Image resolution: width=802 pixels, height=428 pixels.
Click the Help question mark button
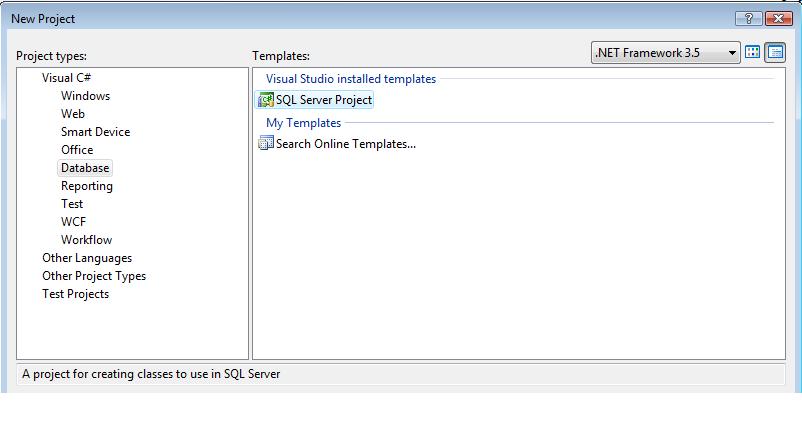click(748, 19)
